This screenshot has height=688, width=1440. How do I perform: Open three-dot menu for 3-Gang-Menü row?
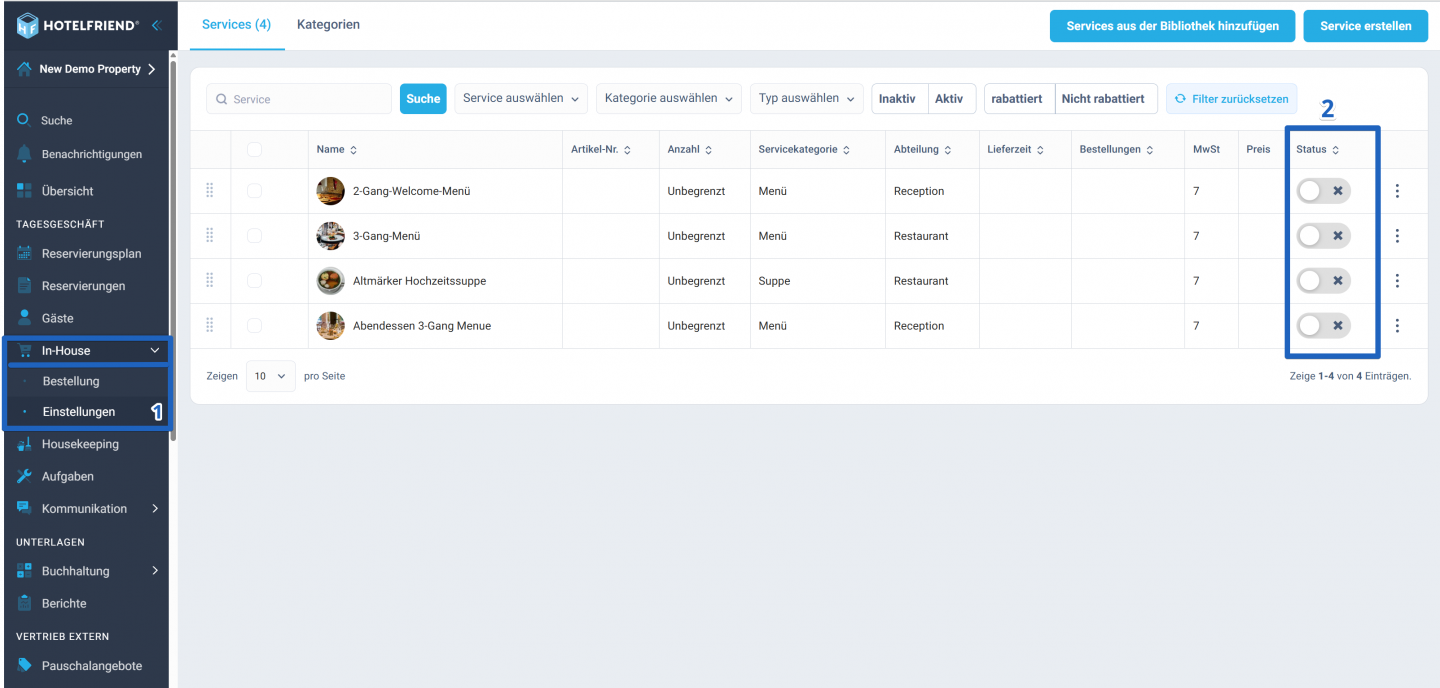tap(1397, 236)
